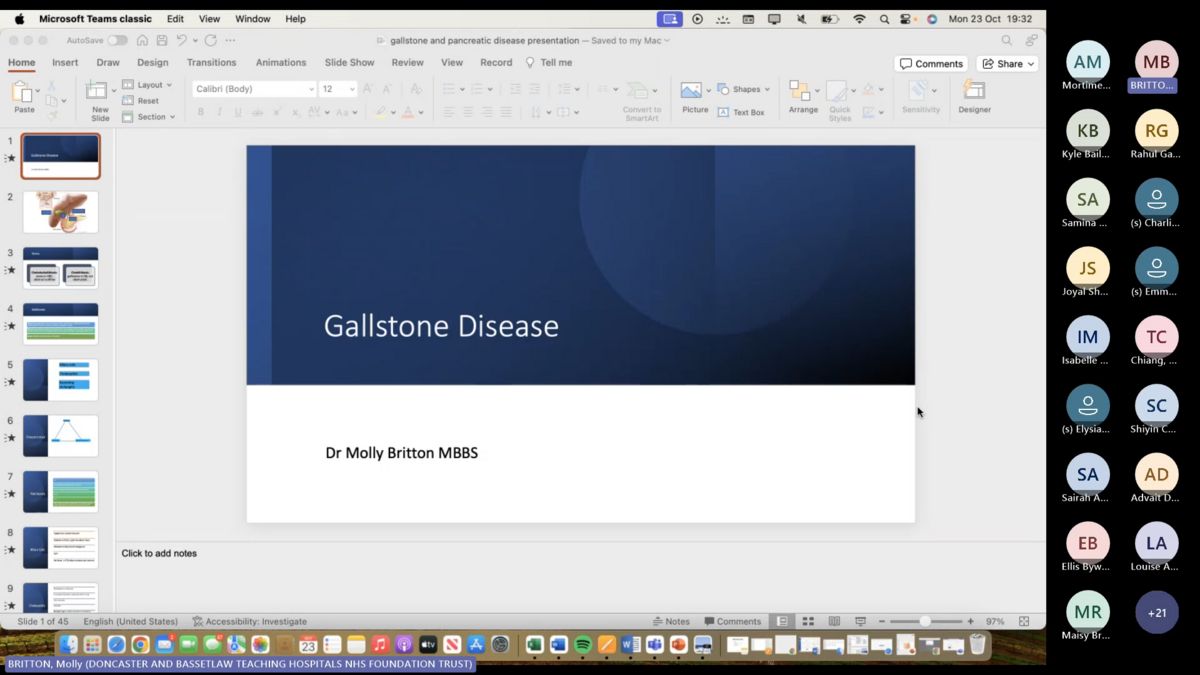Open the Edit menu in menu bar

coord(175,19)
